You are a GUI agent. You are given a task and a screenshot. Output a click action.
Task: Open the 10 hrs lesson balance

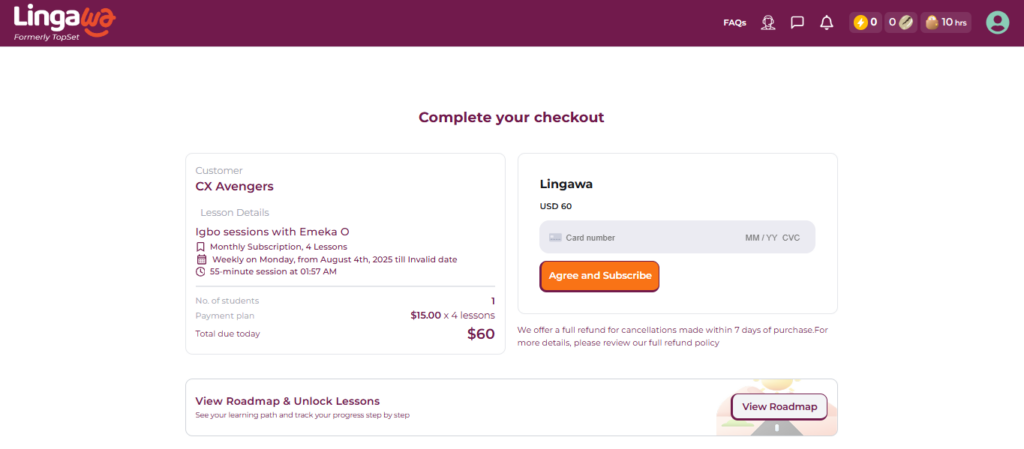click(x=946, y=22)
